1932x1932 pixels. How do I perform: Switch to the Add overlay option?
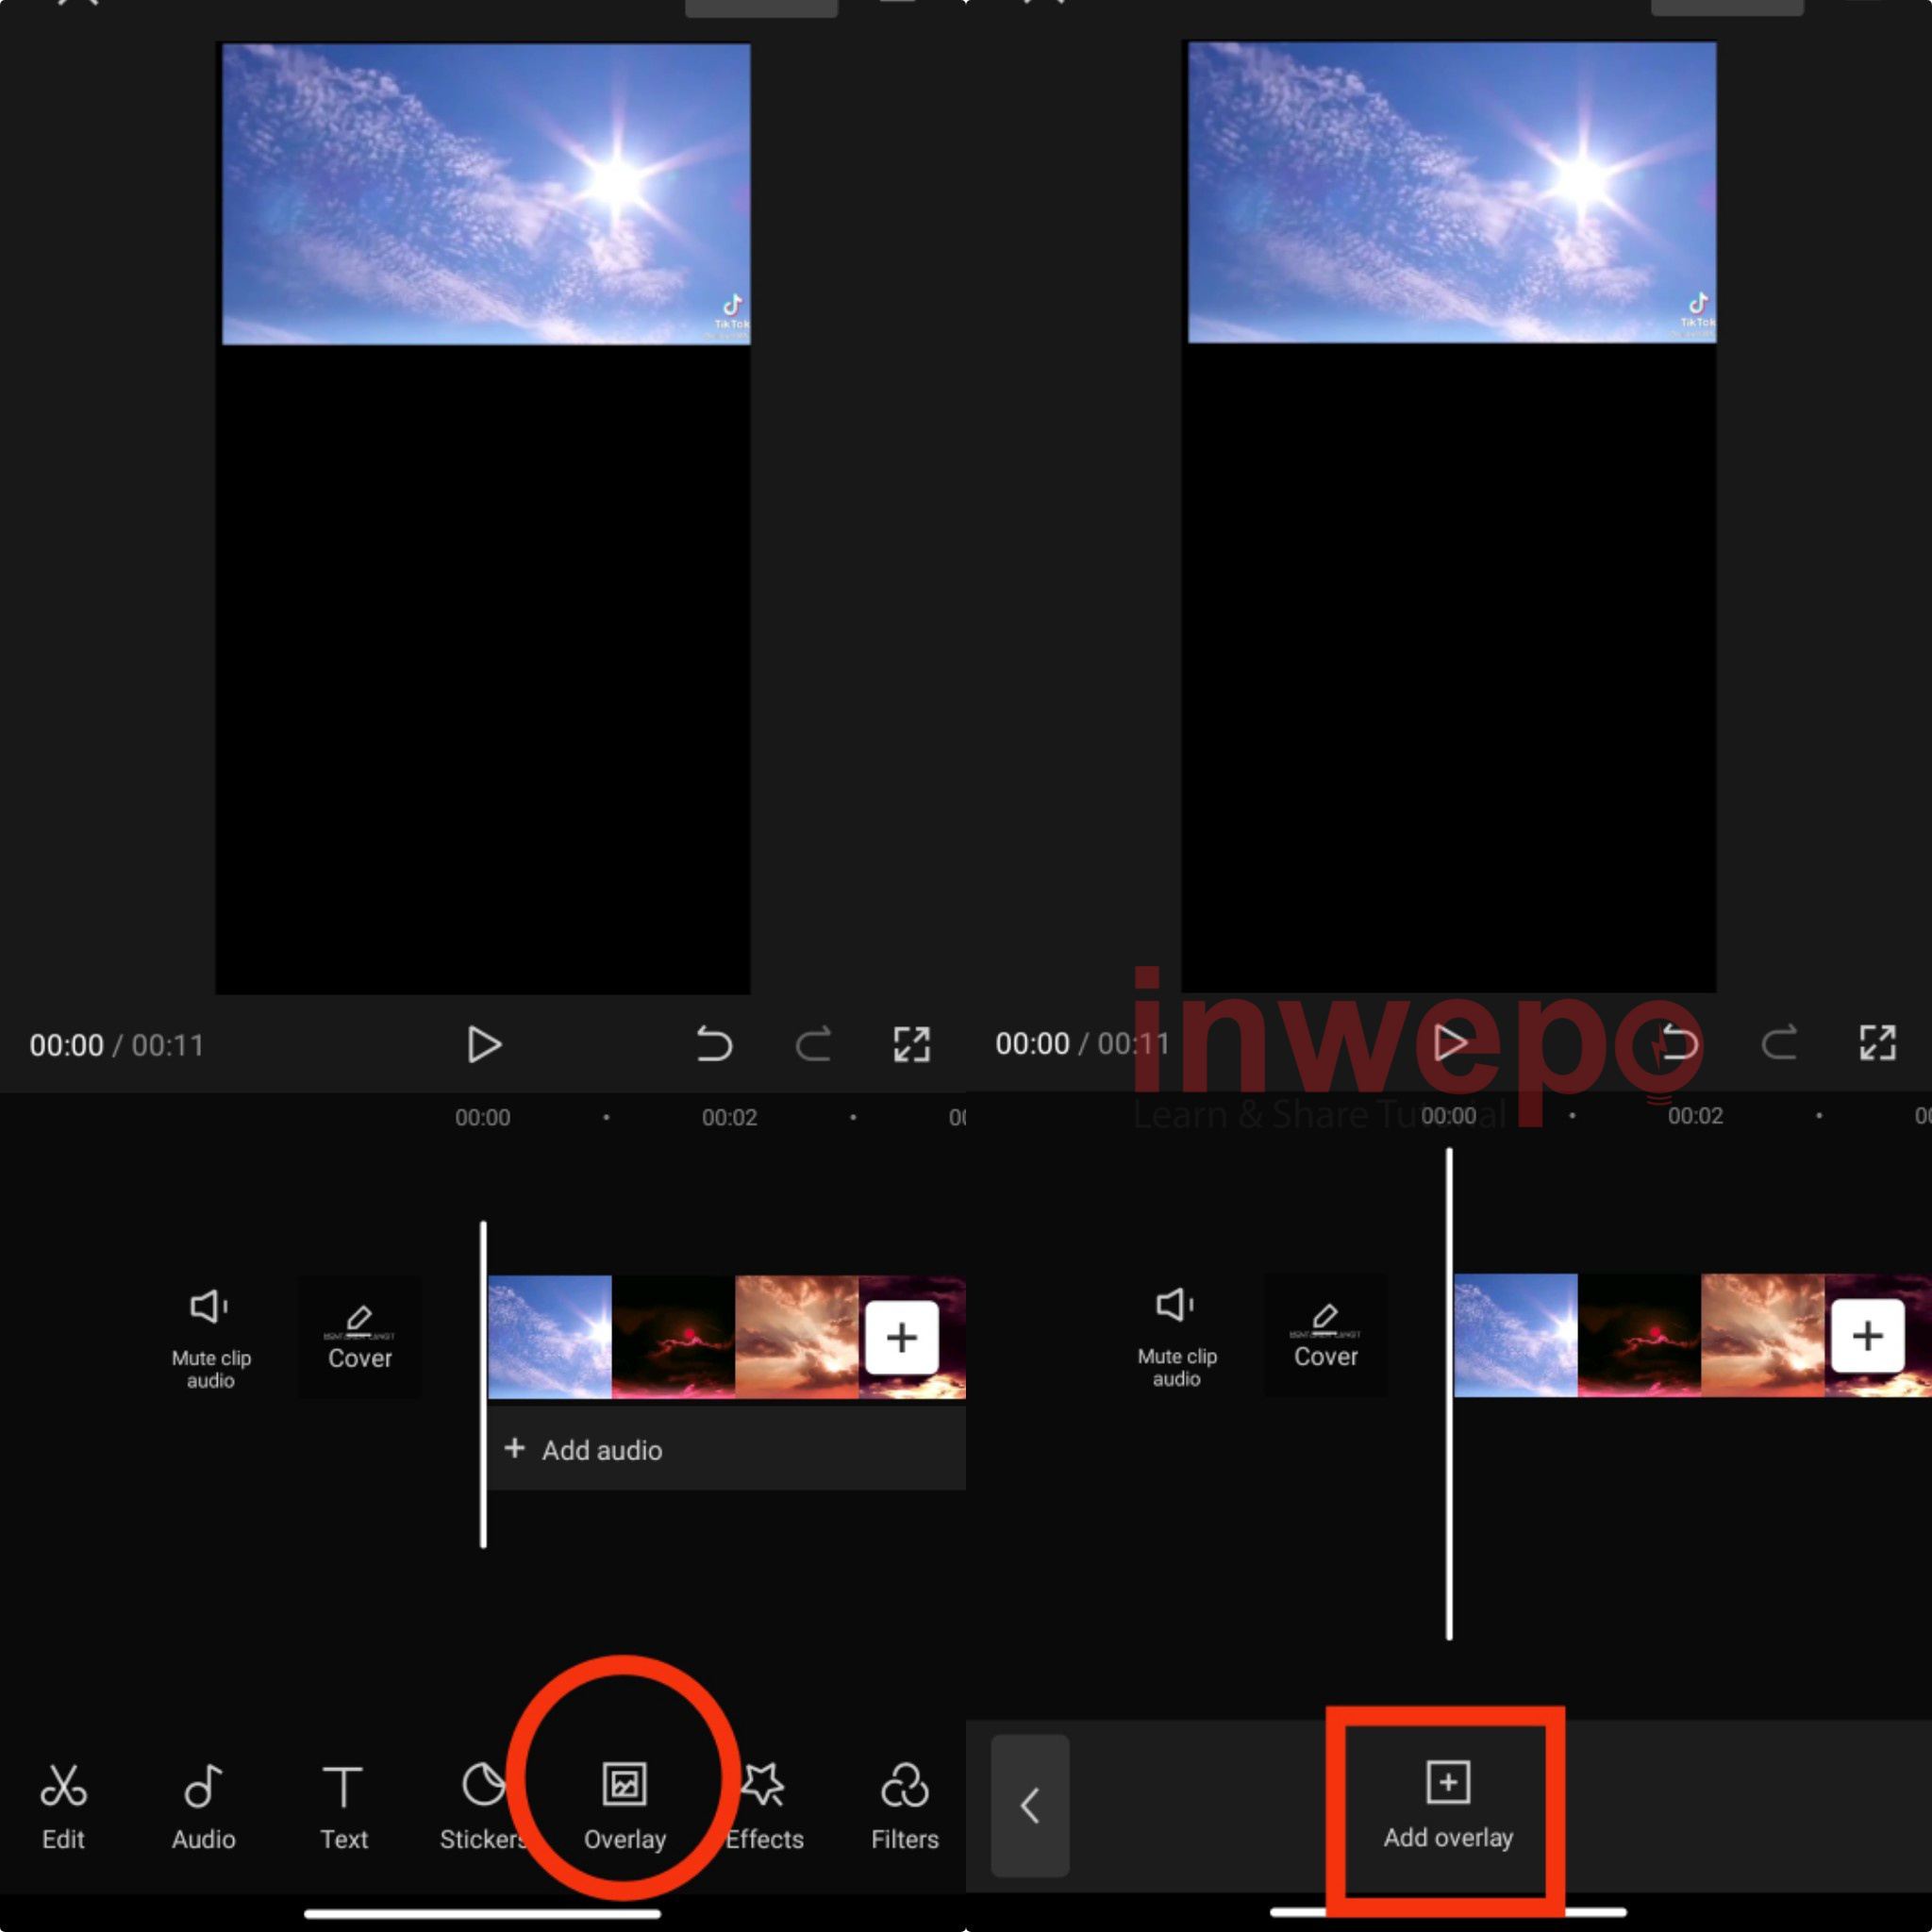1446,1806
